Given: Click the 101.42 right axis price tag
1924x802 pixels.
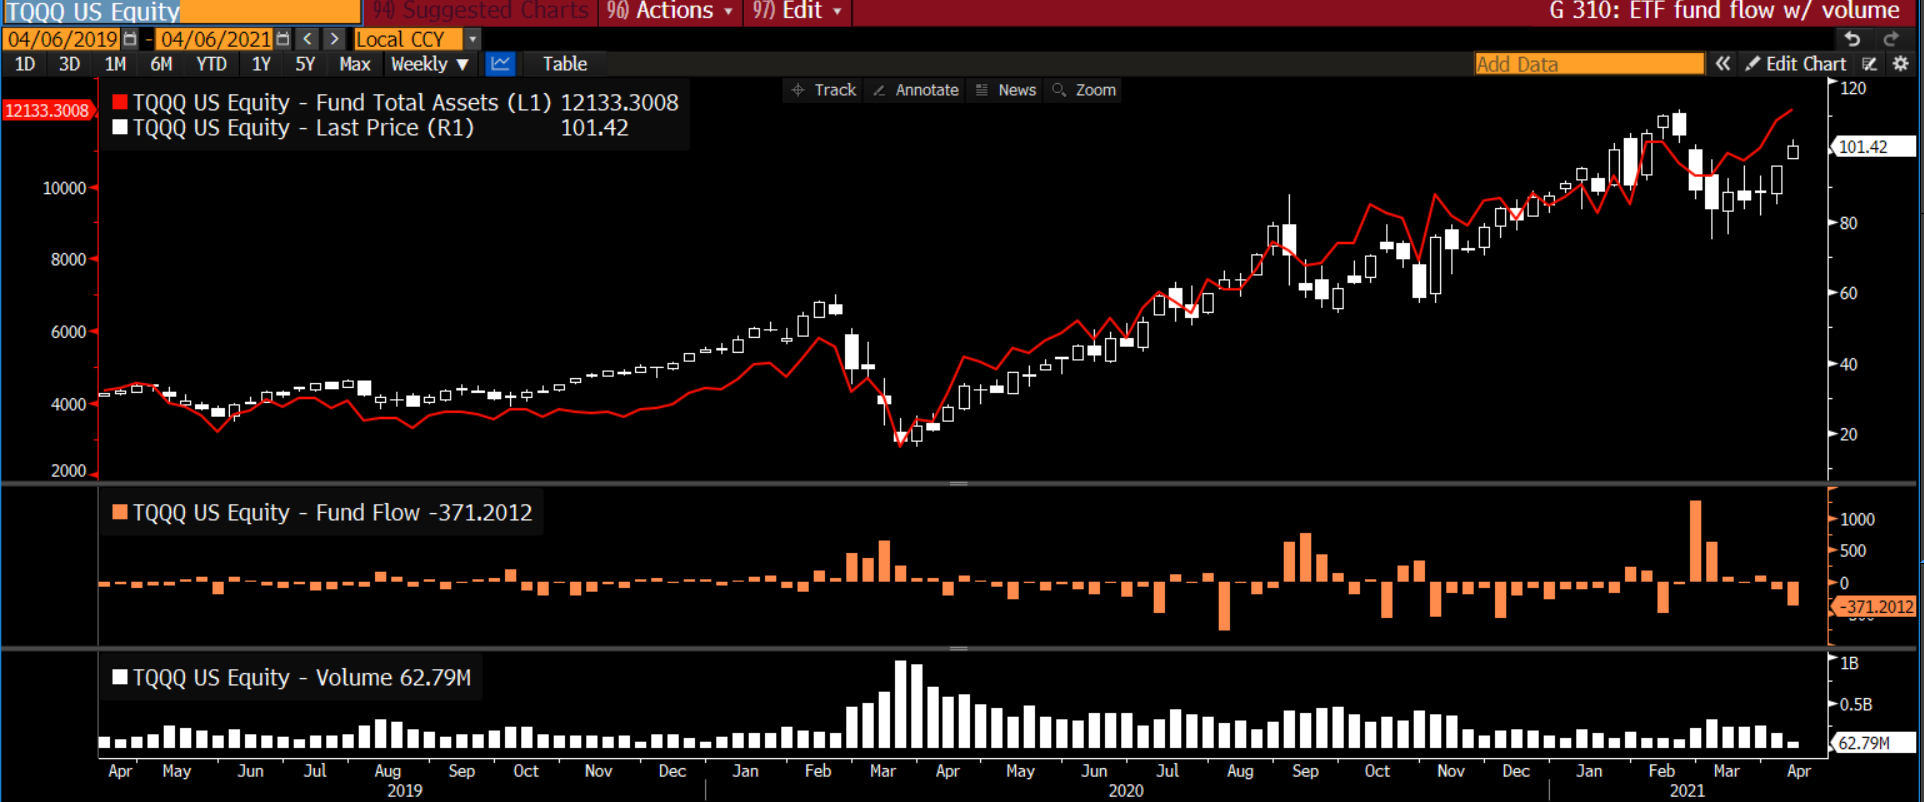Looking at the screenshot, I should pos(1873,147).
